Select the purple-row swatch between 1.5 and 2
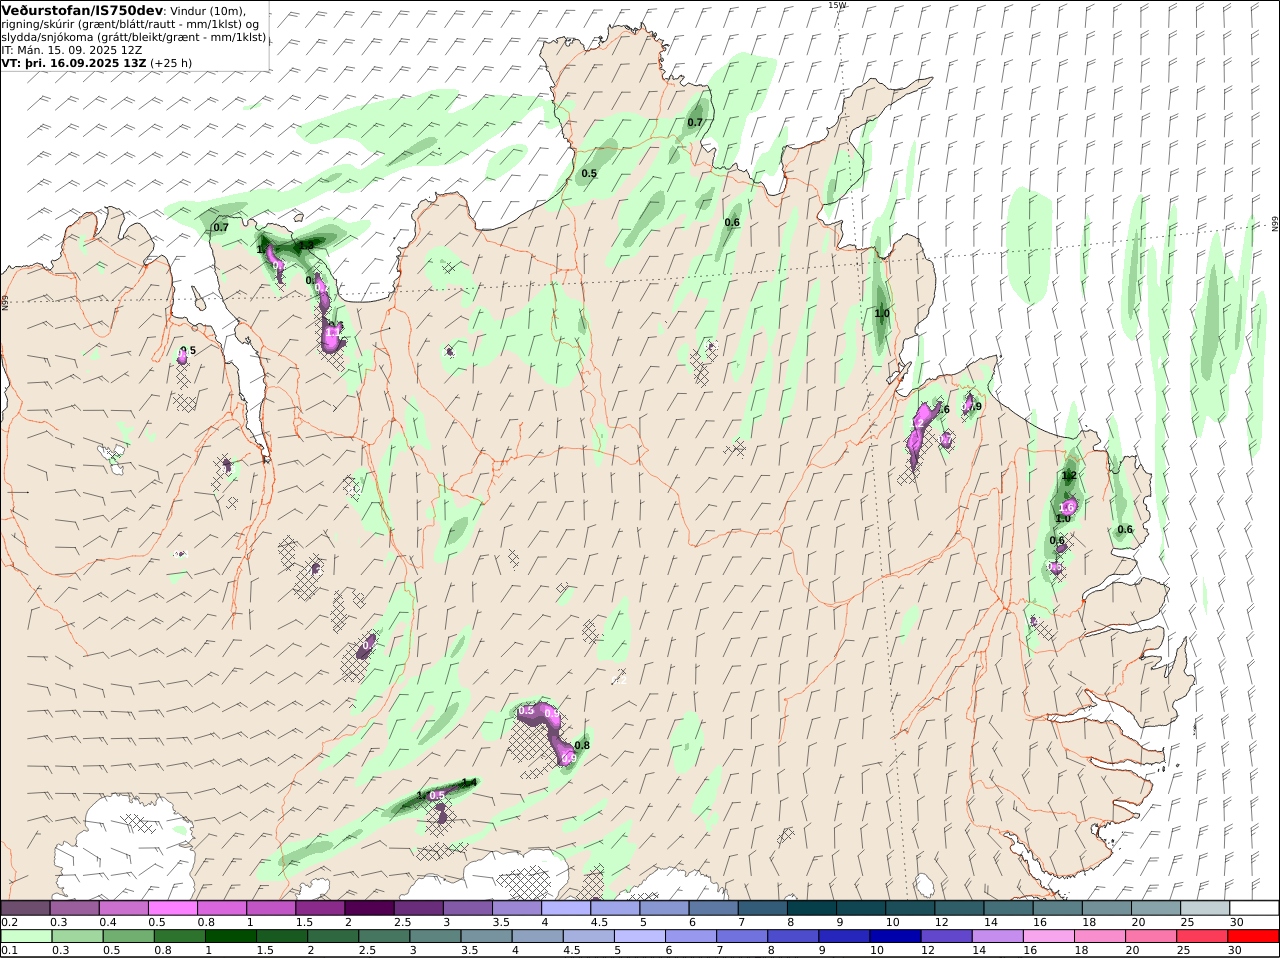 320,907
